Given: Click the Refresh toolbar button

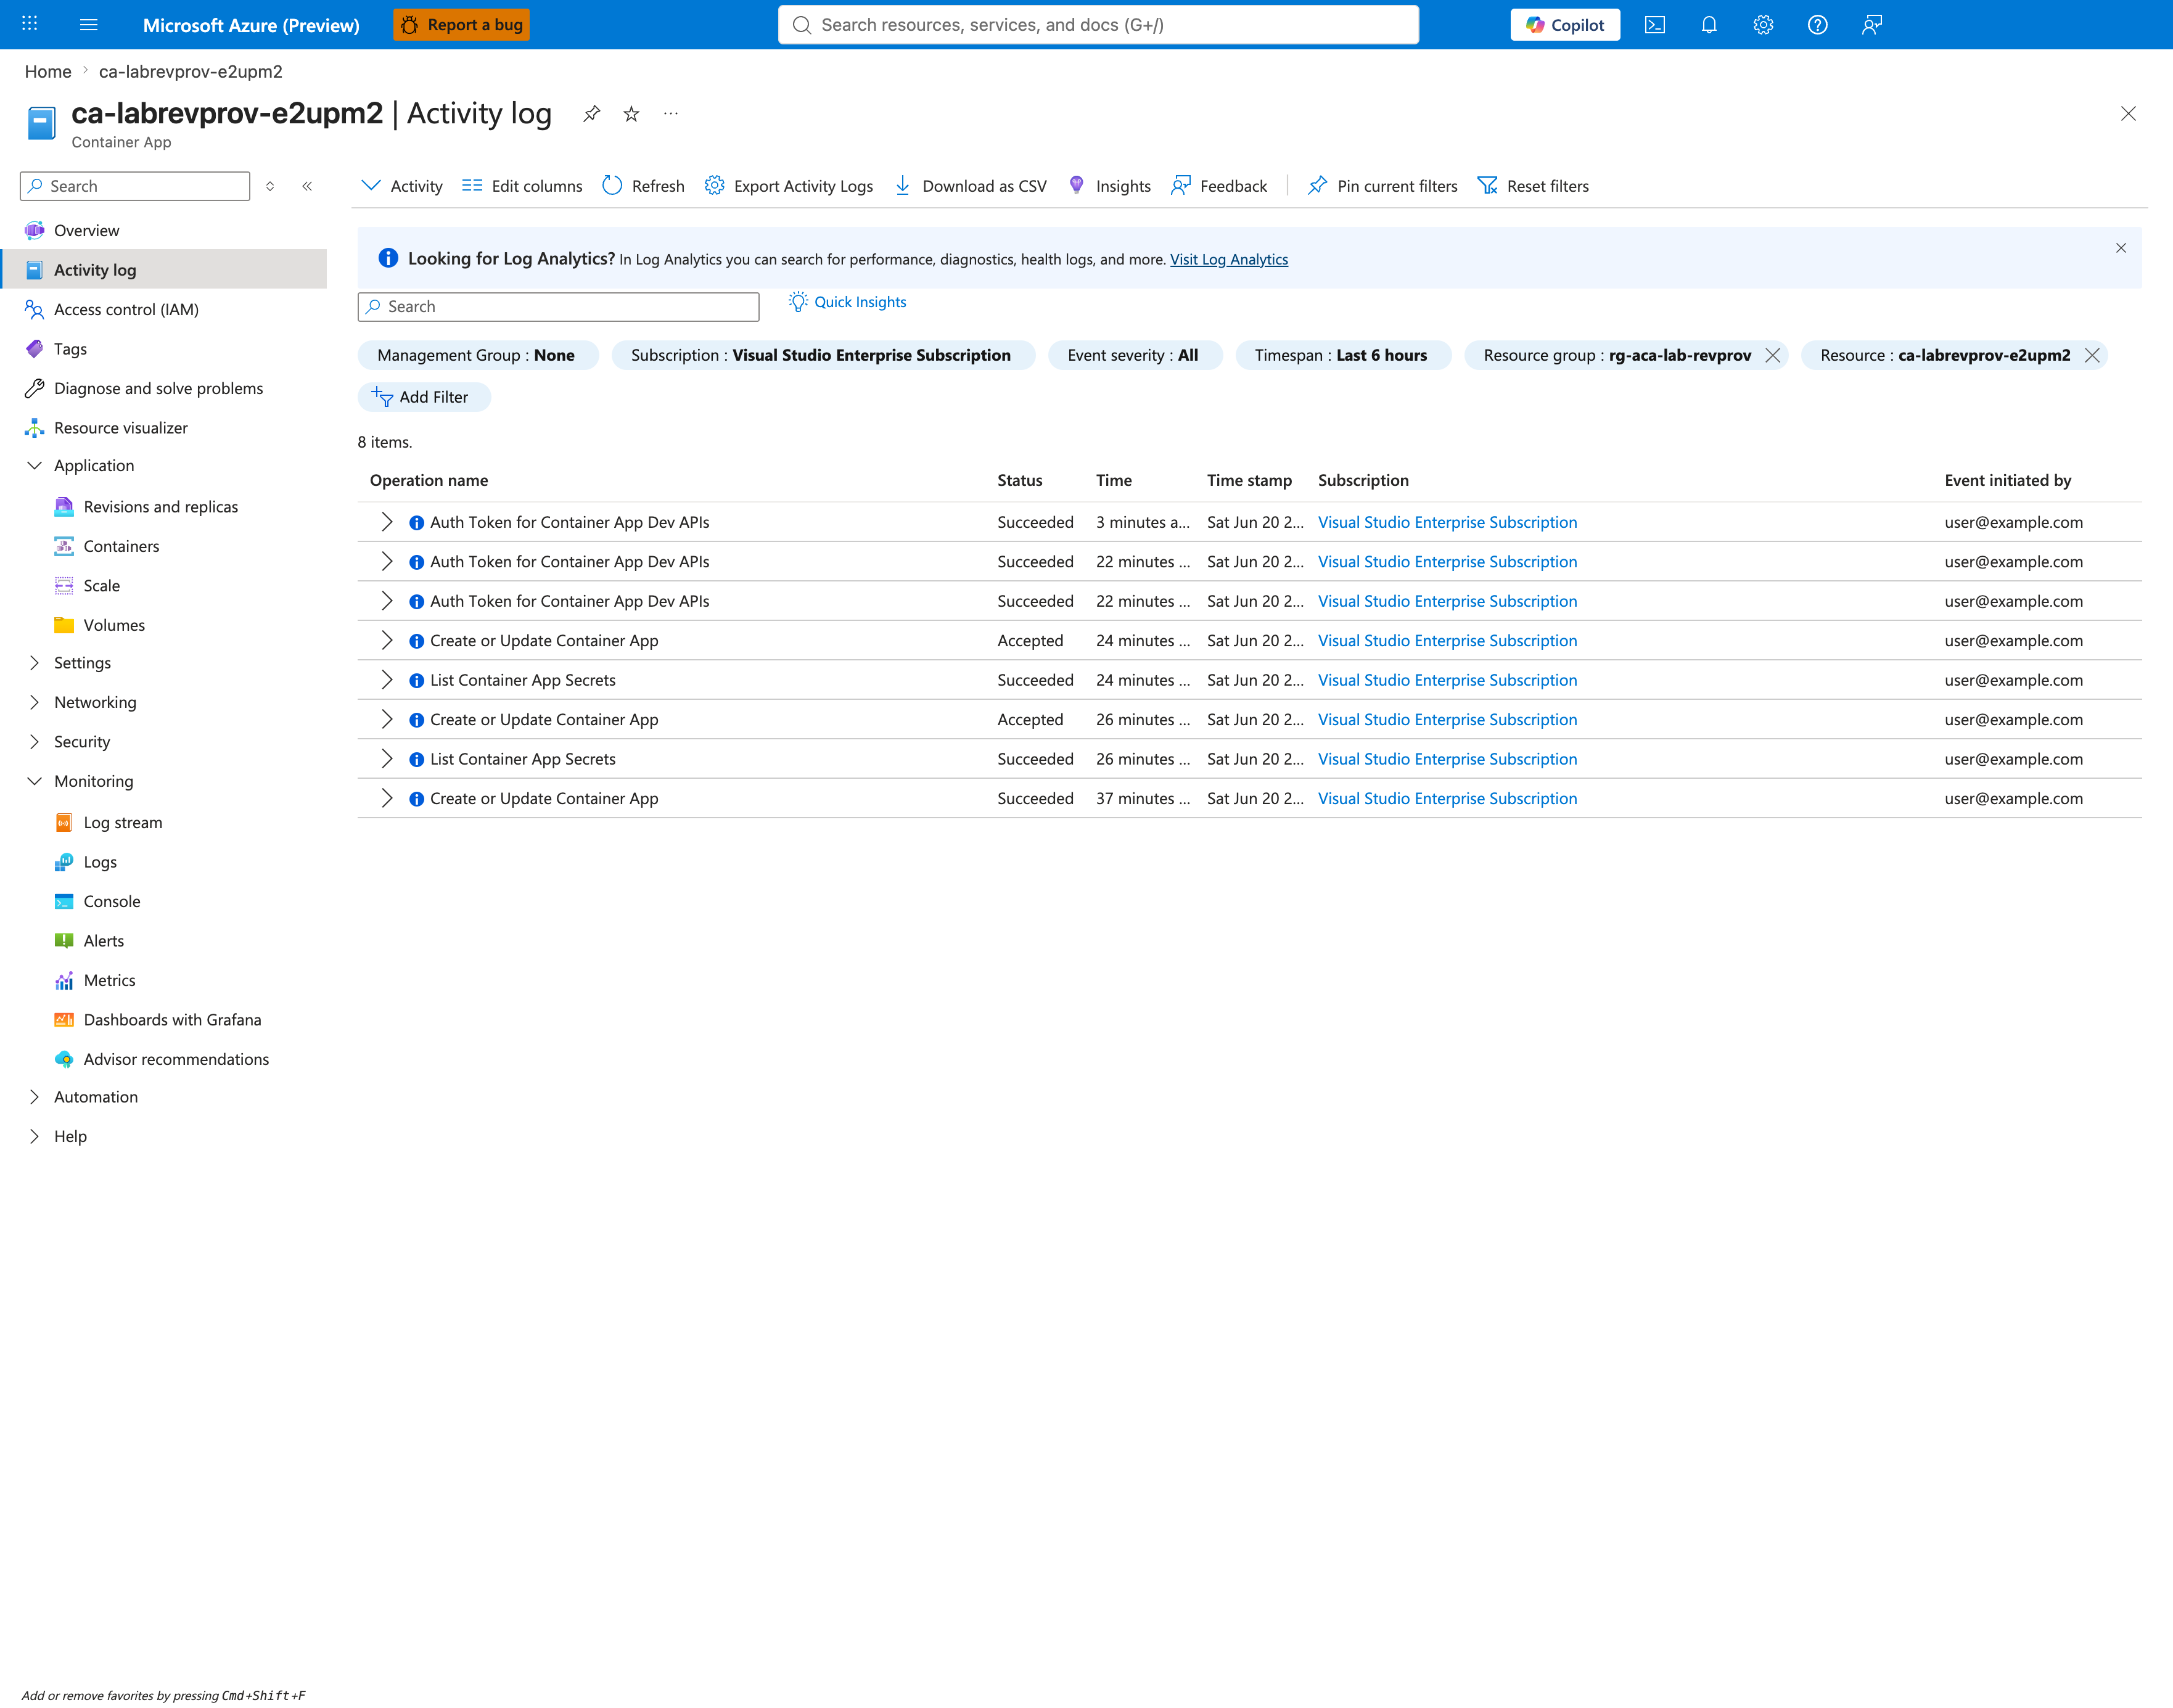Looking at the screenshot, I should point(643,186).
